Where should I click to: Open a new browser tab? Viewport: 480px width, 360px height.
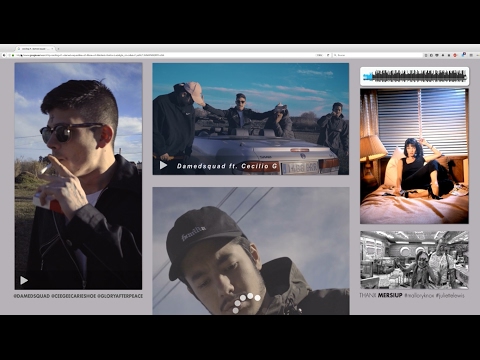point(58,49)
